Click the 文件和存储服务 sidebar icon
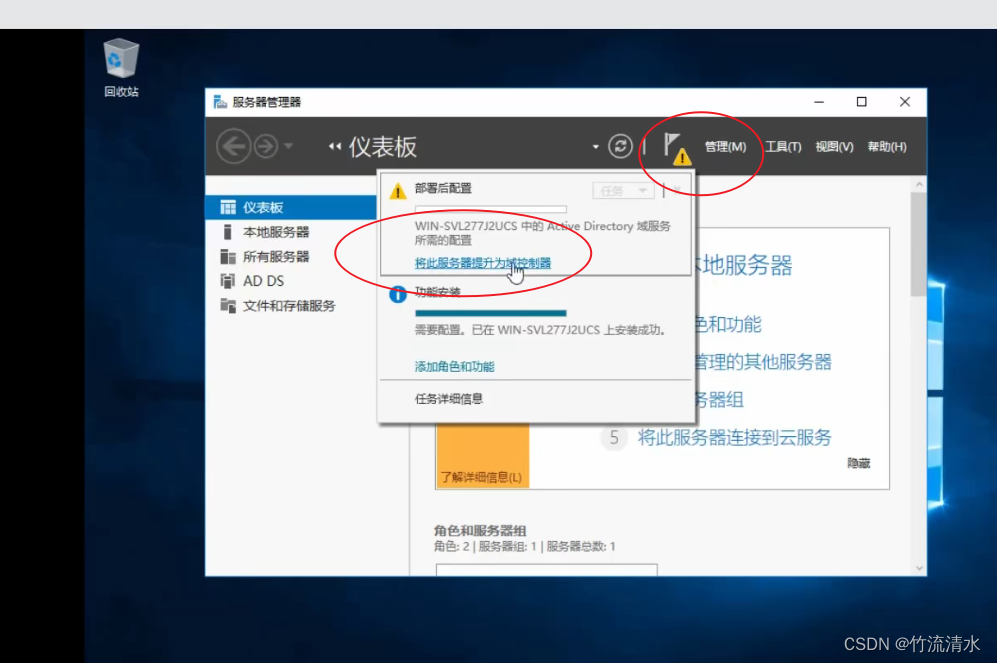This screenshot has height=663, width=997. point(228,306)
